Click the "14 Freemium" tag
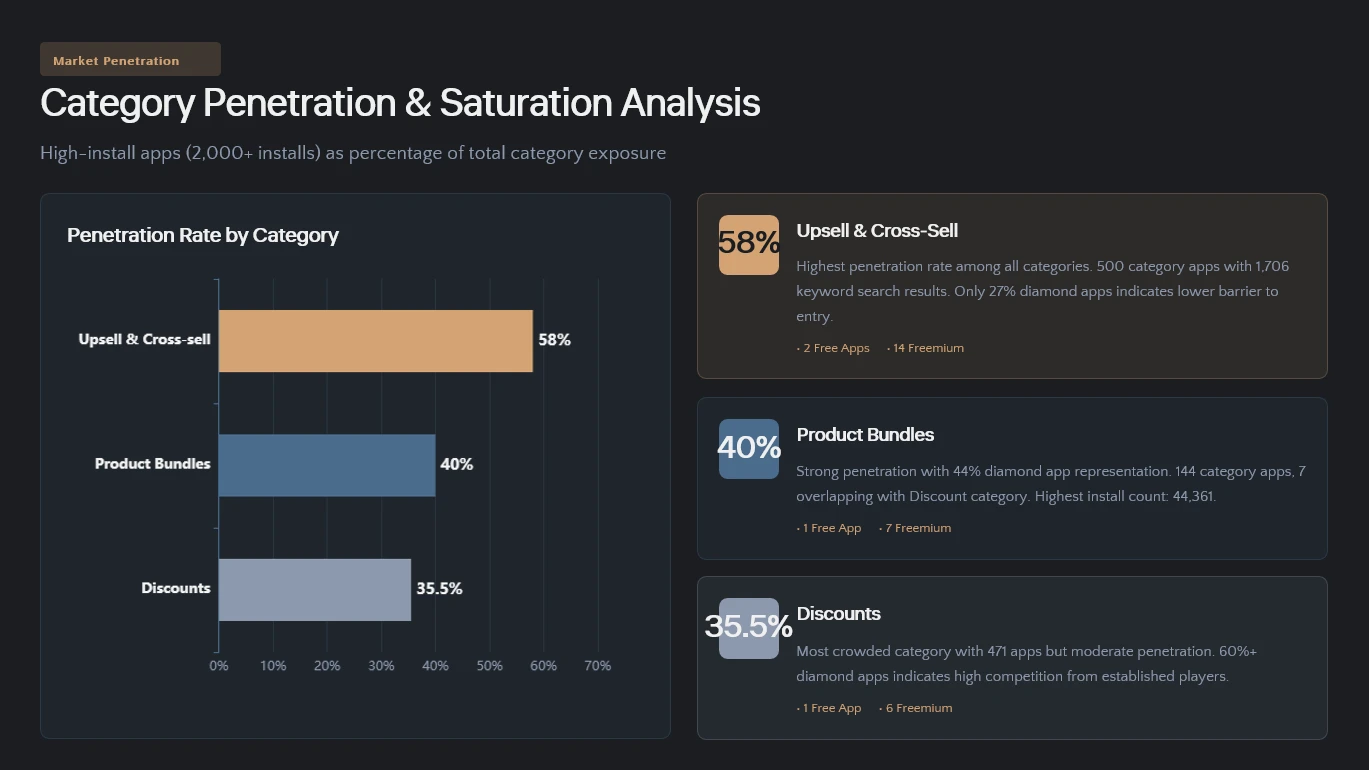 pos(928,348)
